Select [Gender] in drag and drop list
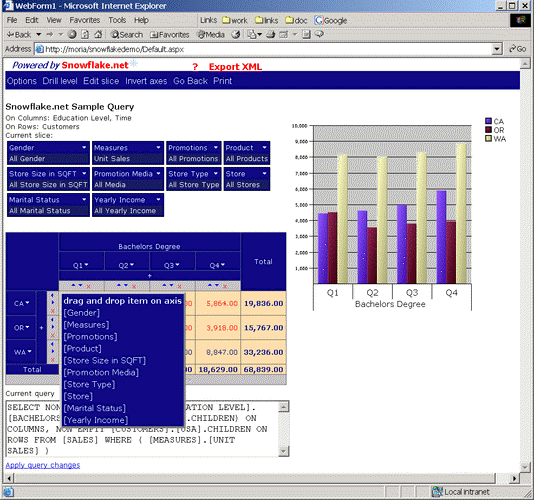 click(x=82, y=313)
